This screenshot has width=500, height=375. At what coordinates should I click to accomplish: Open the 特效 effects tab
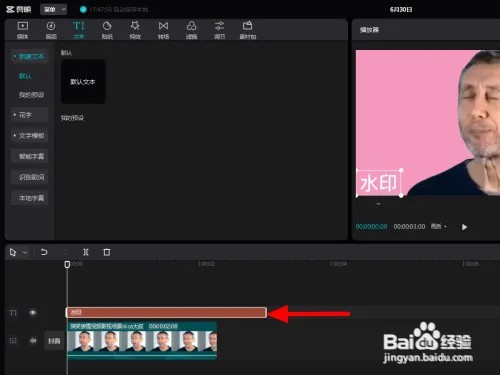click(135, 30)
